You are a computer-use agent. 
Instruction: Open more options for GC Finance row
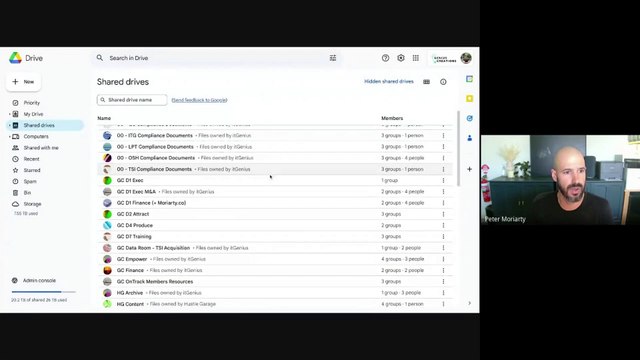pyautogui.click(x=443, y=270)
